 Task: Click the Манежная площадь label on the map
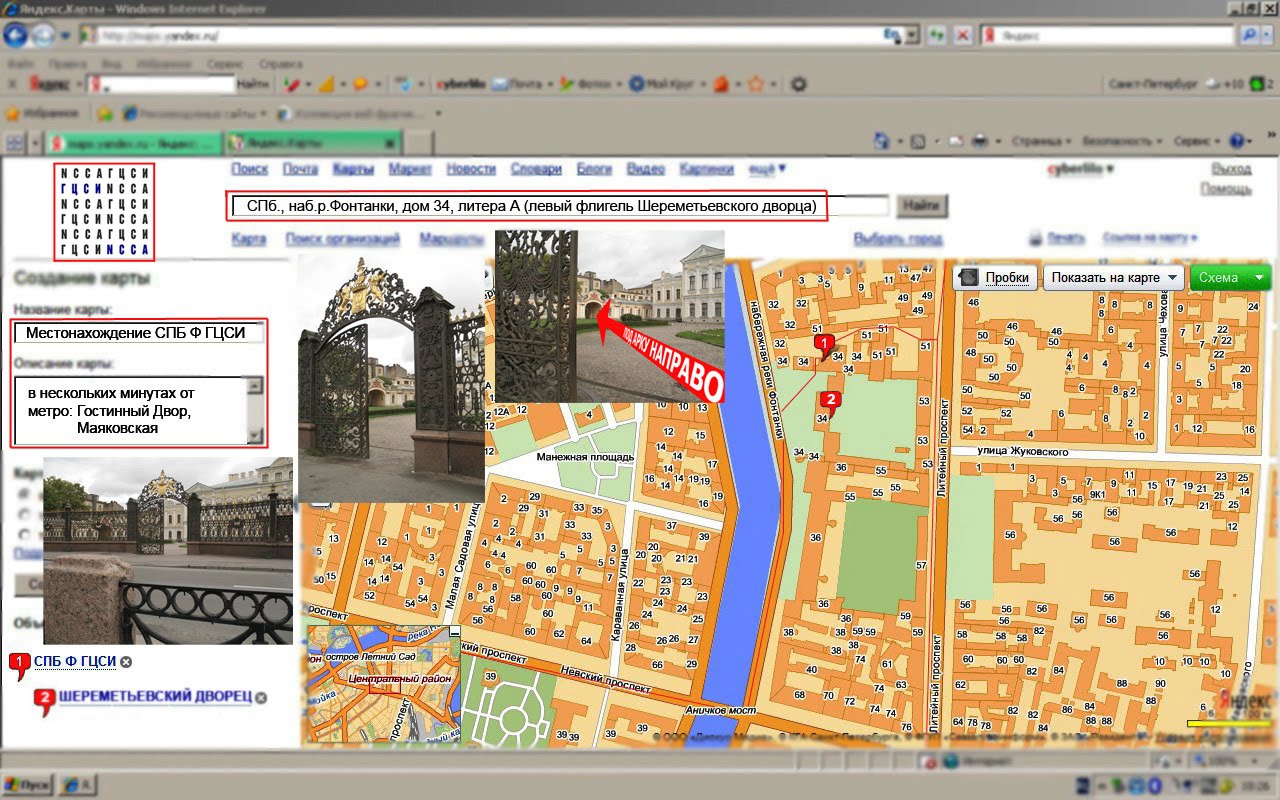point(585,457)
